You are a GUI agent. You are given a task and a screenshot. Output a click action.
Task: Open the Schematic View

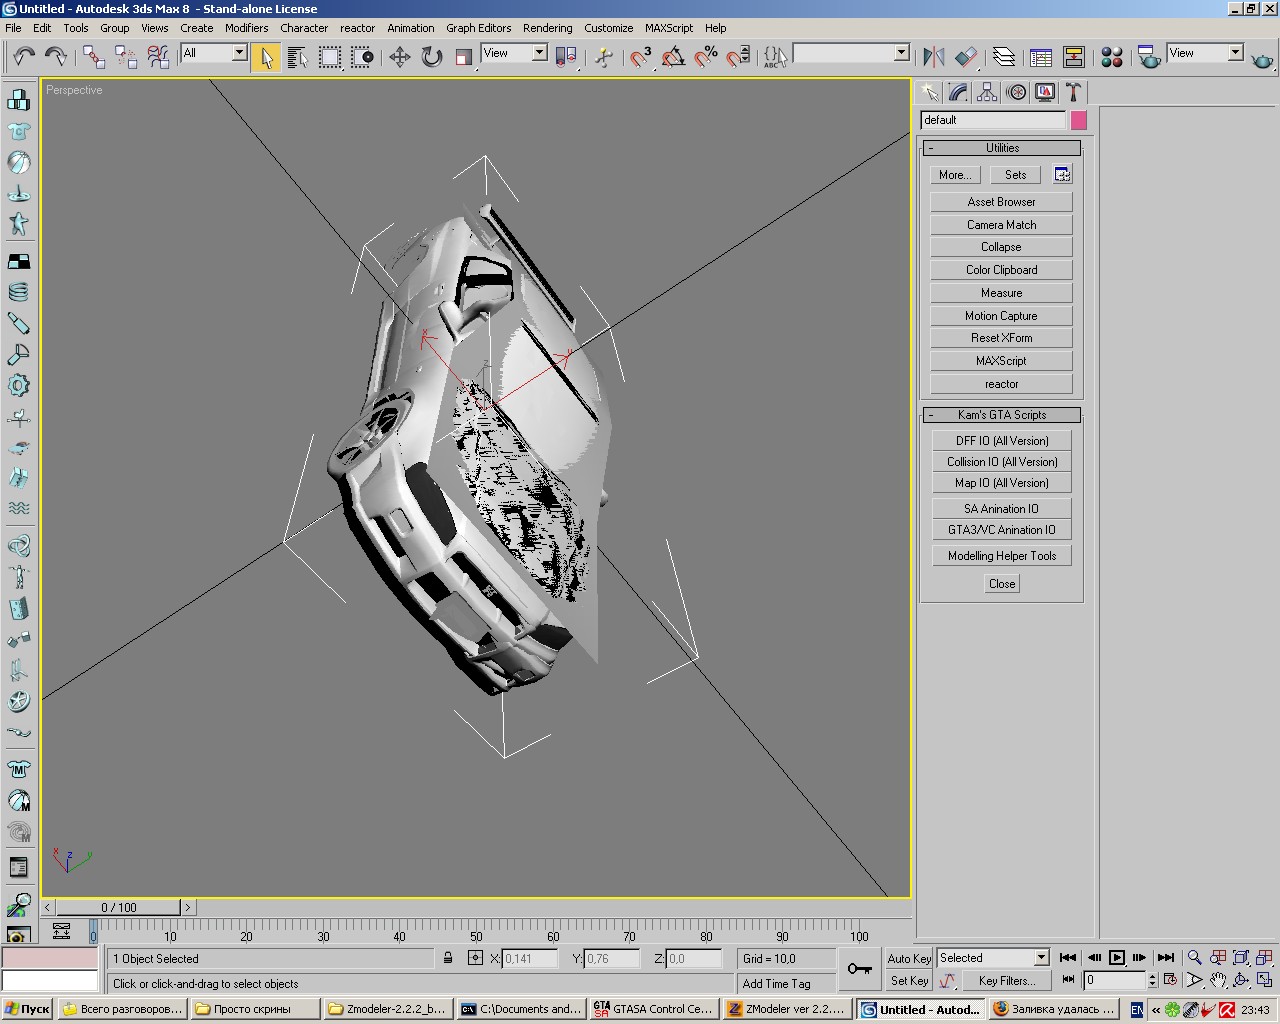[x=1074, y=56]
